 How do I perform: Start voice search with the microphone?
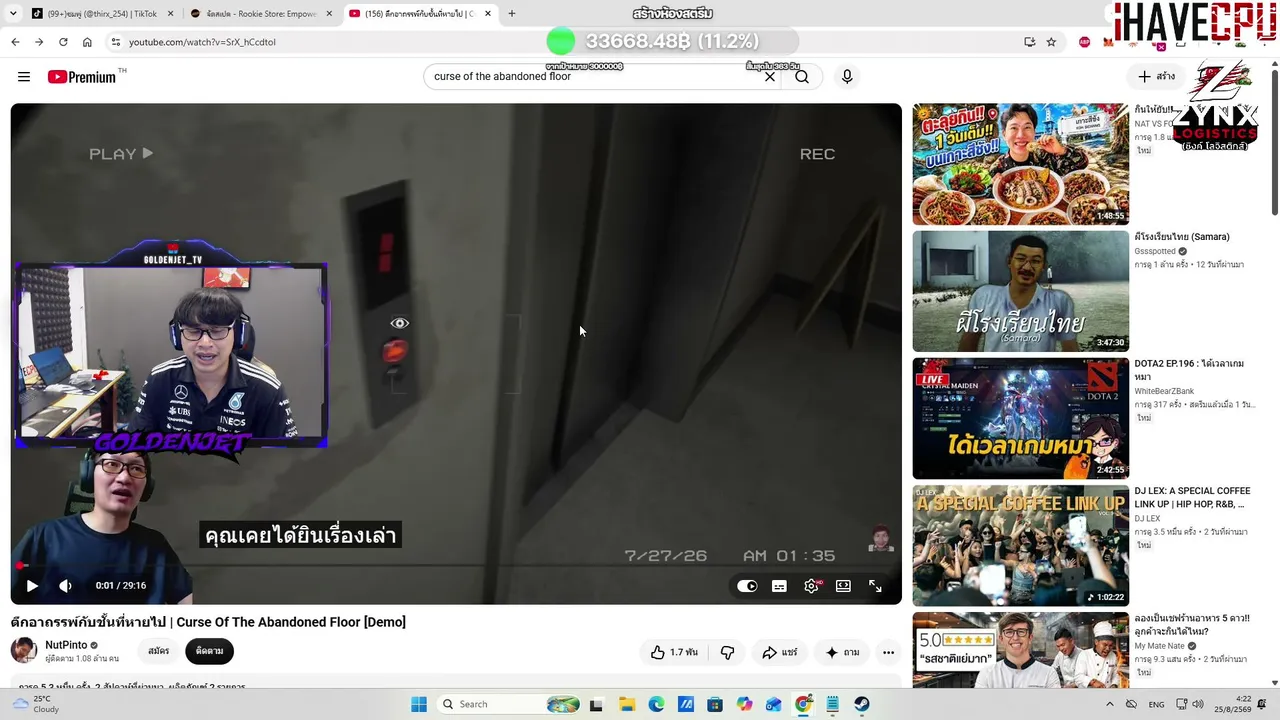847,77
